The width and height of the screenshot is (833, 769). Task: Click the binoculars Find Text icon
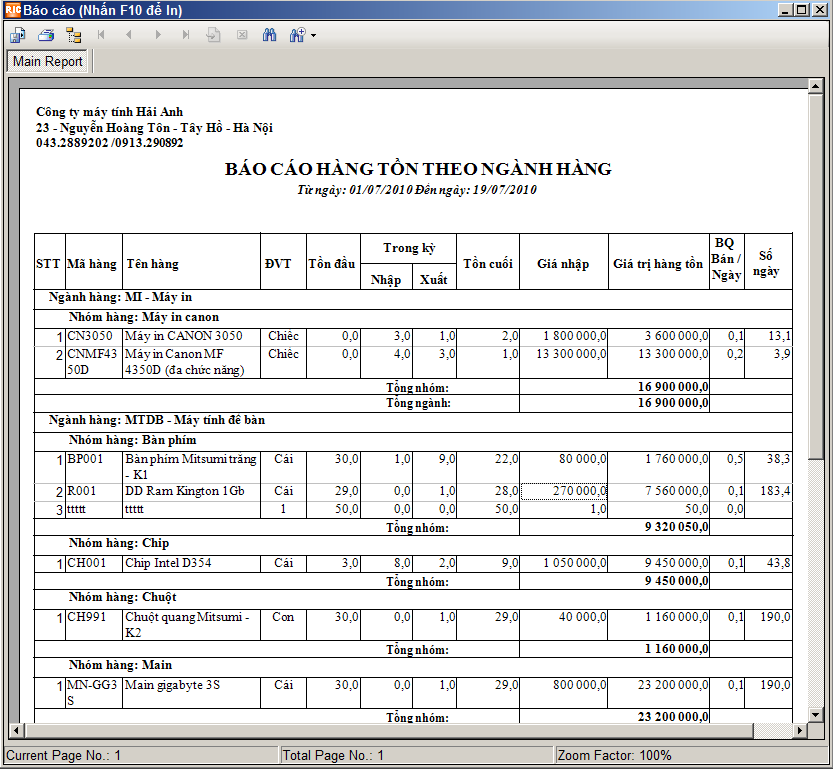[269, 35]
